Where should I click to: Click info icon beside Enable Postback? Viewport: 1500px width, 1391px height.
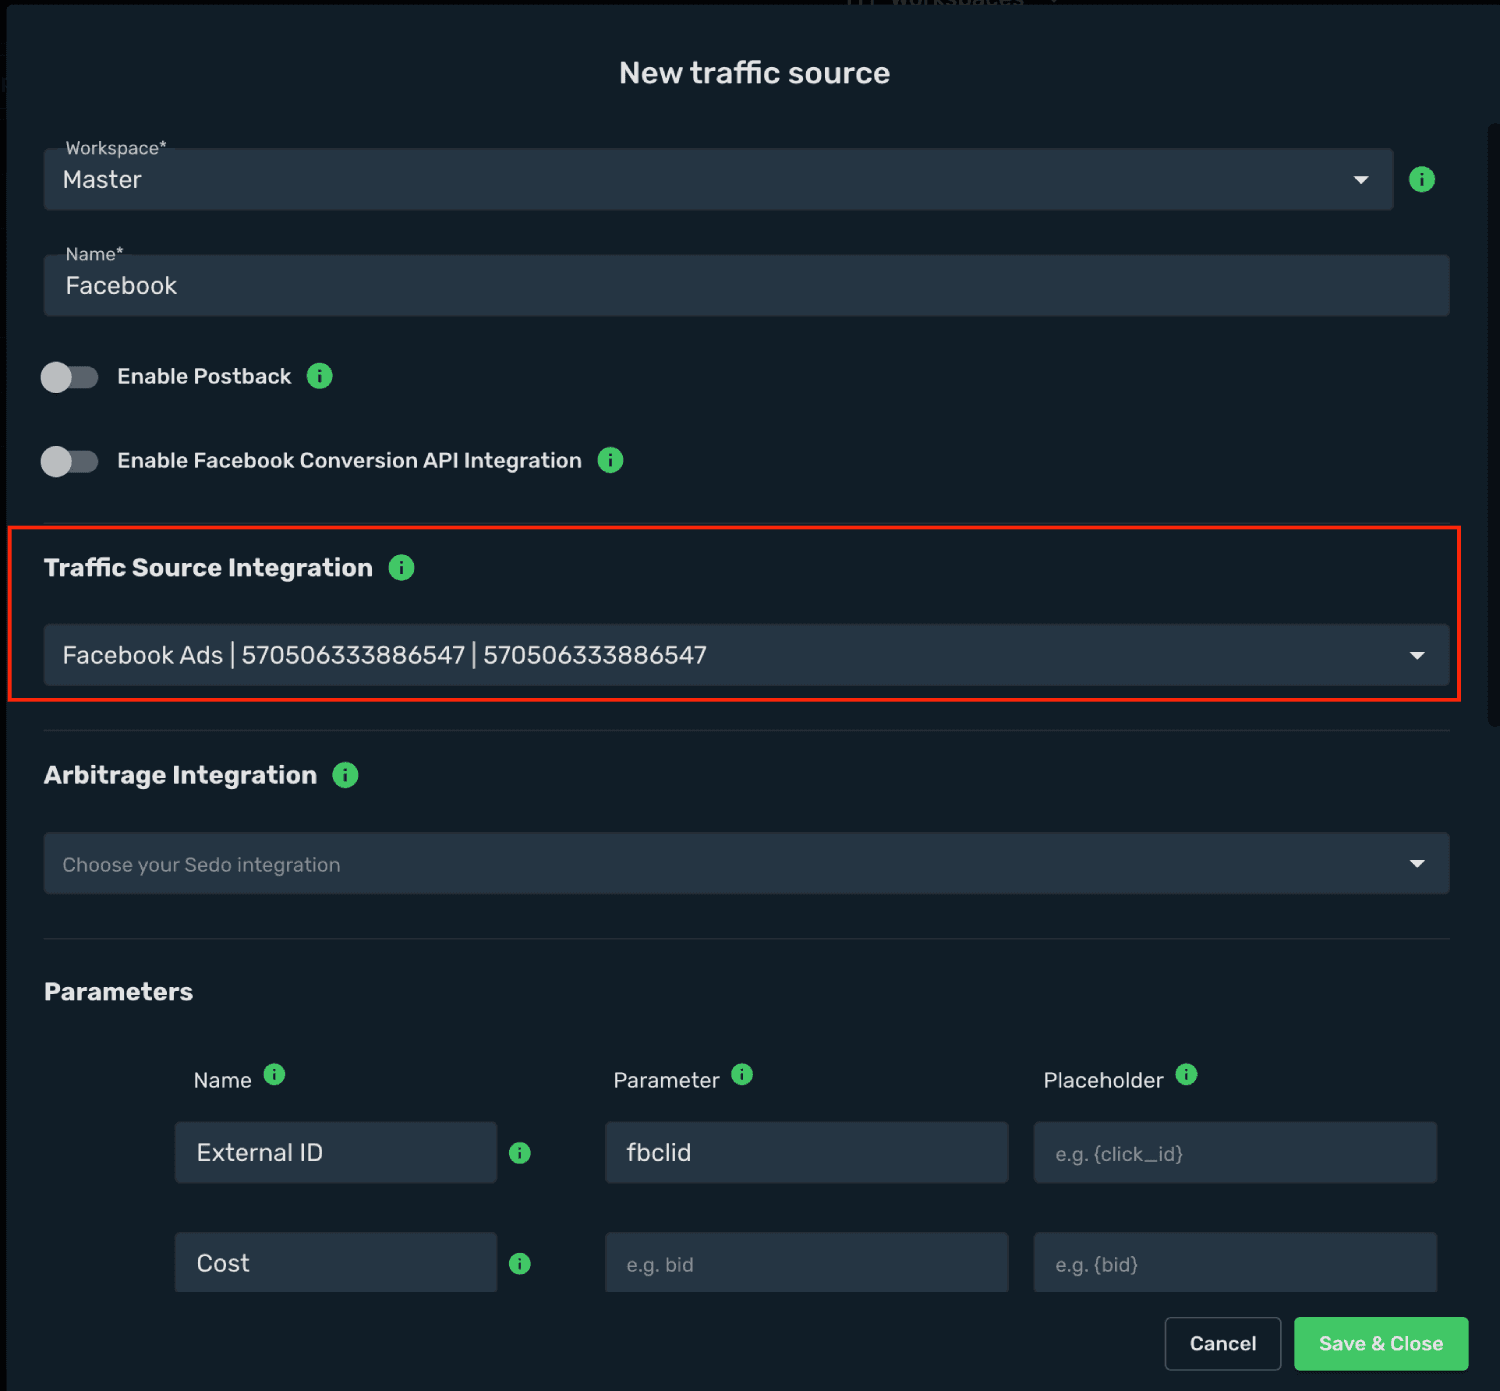tap(319, 376)
